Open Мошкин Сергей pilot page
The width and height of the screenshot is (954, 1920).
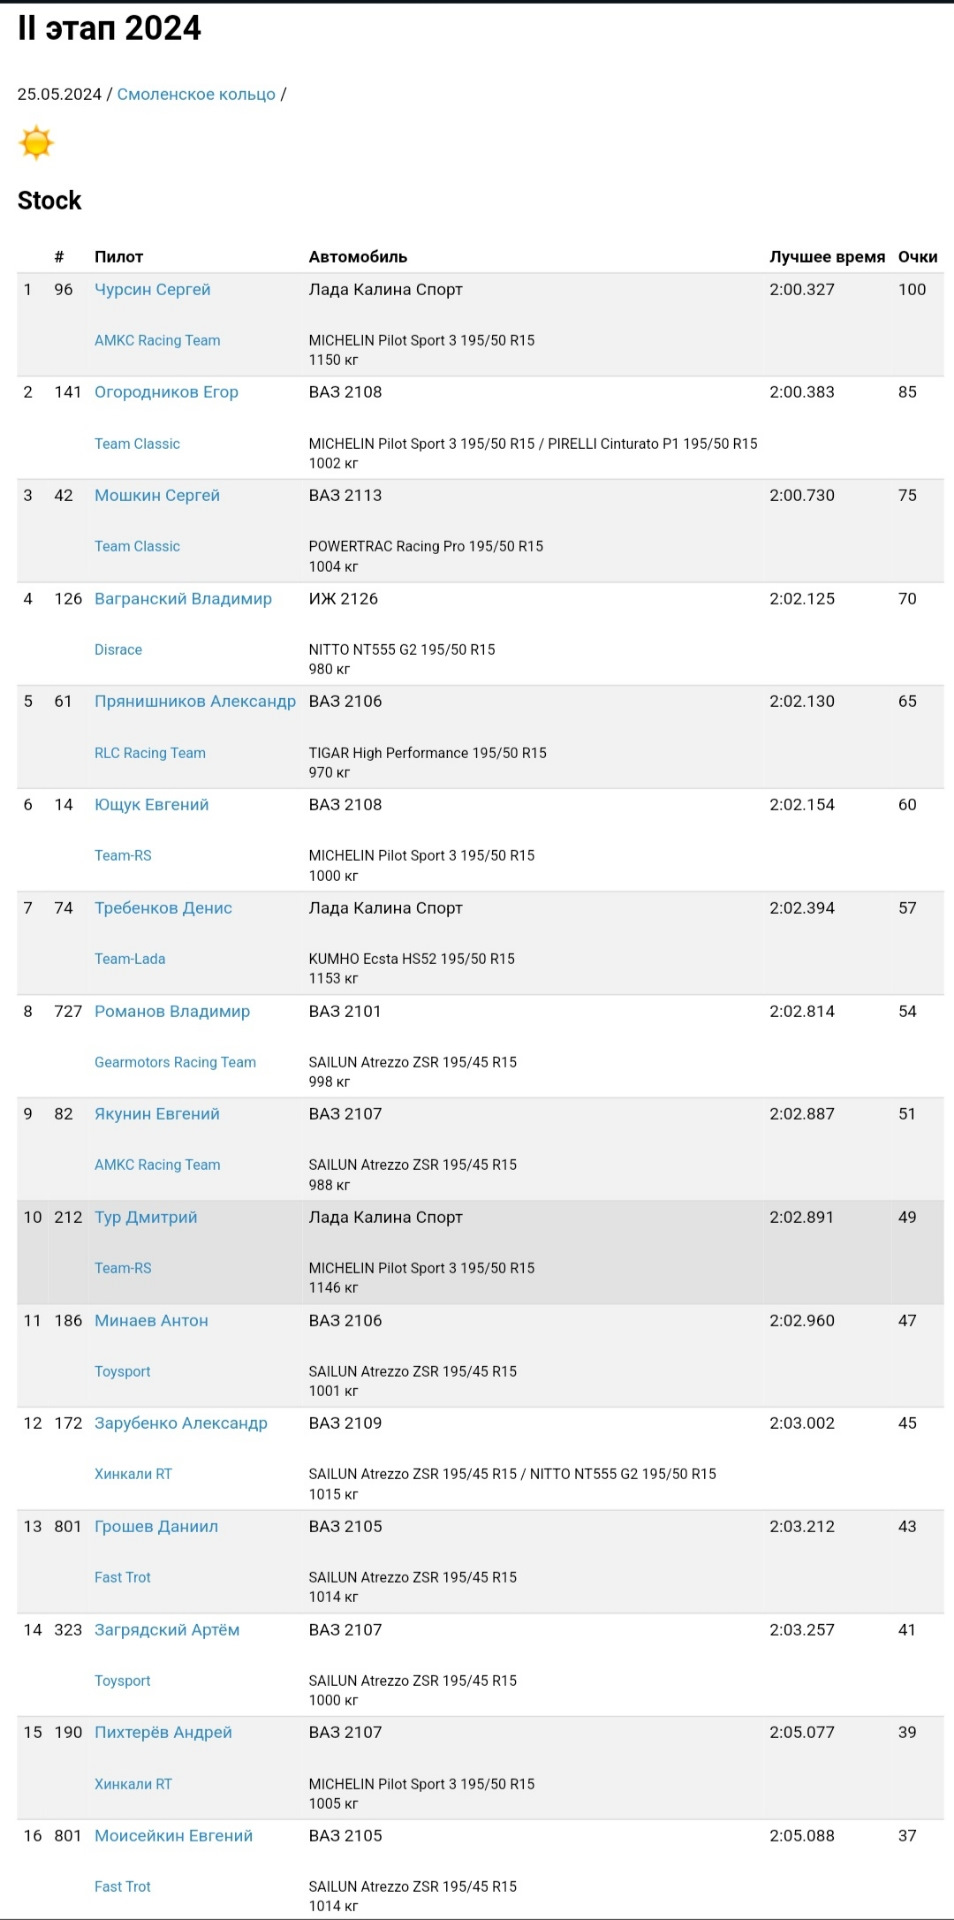[157, 495]
